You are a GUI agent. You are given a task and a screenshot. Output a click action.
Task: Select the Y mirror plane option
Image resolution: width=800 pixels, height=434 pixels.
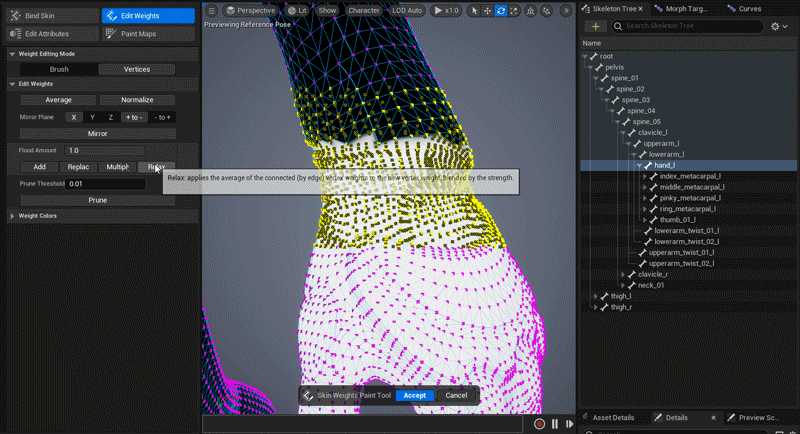tap(92, 117)
